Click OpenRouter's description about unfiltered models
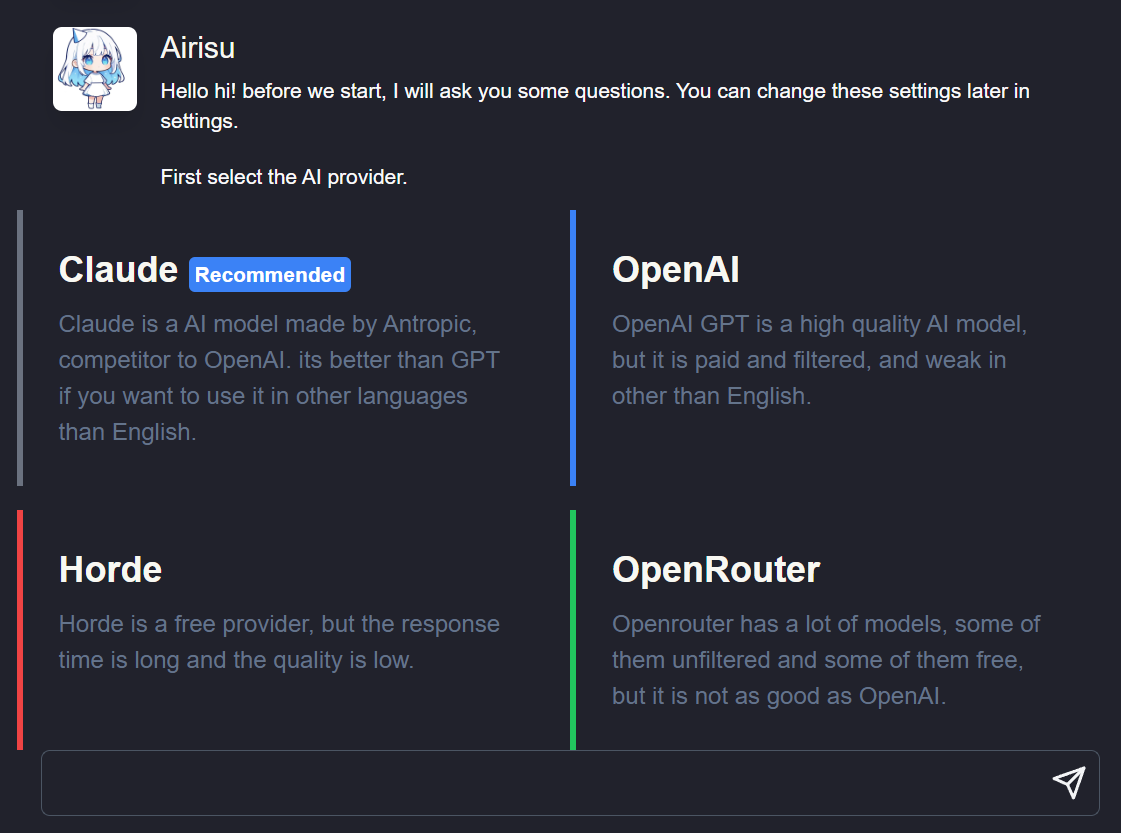Screen dimensions: 1121x833 coord(826,660)
